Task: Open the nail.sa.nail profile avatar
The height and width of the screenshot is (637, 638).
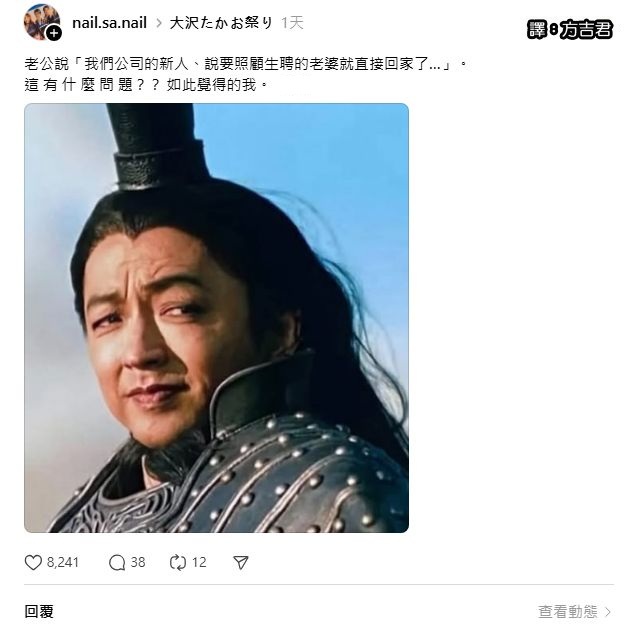Action: (x=42, y=22)
